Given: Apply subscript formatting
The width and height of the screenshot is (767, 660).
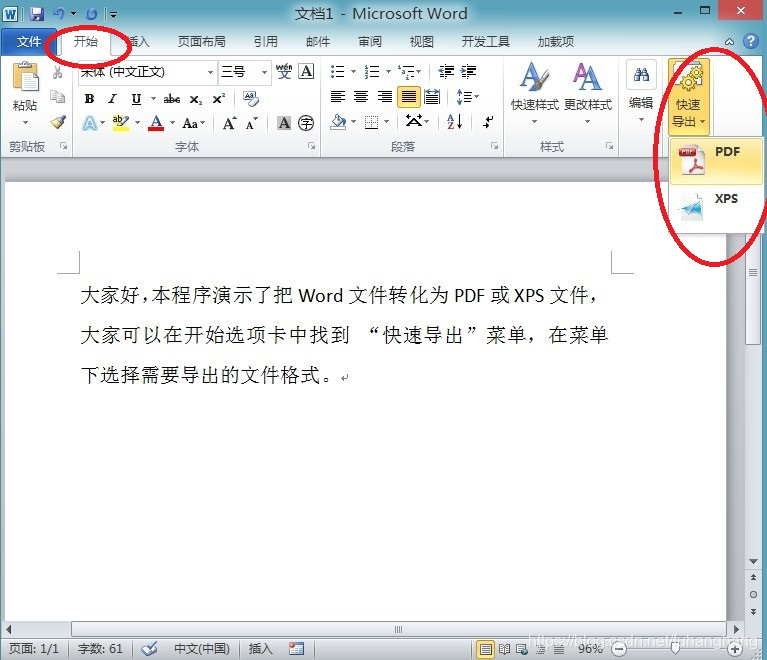Looking at the screenshot, I should tap(196, 99).
